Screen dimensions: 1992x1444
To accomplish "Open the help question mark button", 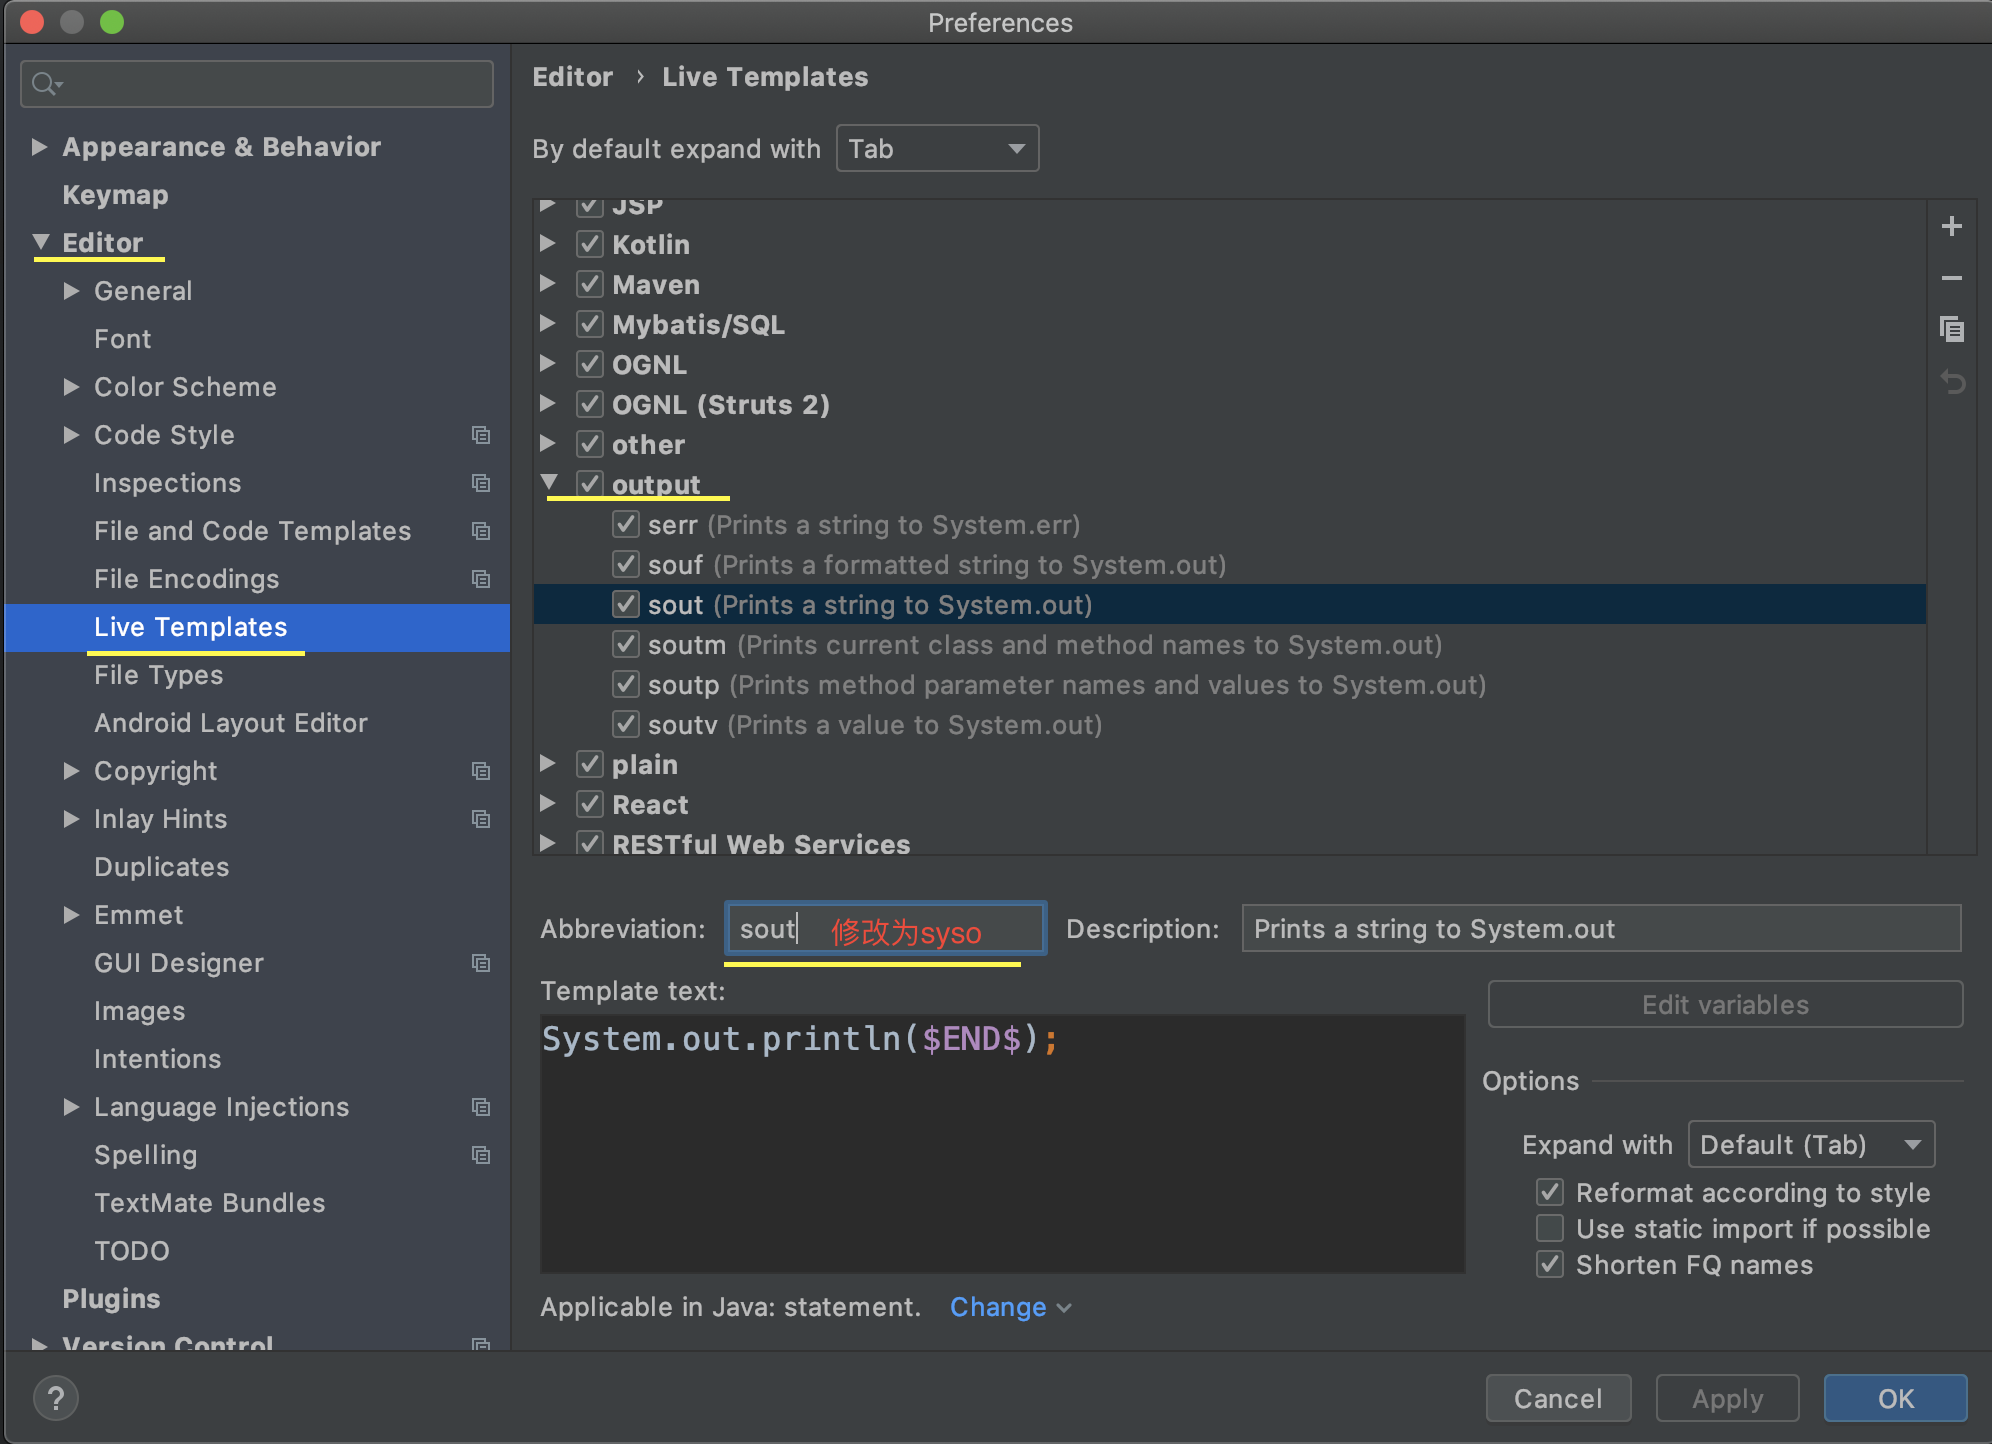I will 56,1397.
